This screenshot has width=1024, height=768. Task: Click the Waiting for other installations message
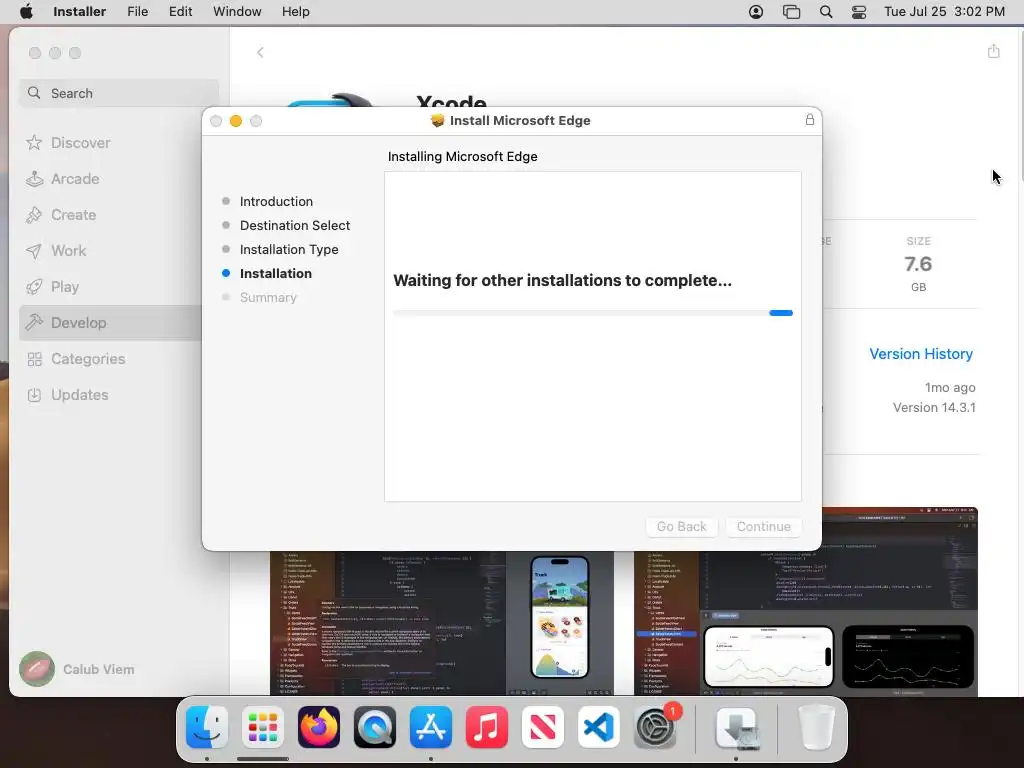point(562,280)
